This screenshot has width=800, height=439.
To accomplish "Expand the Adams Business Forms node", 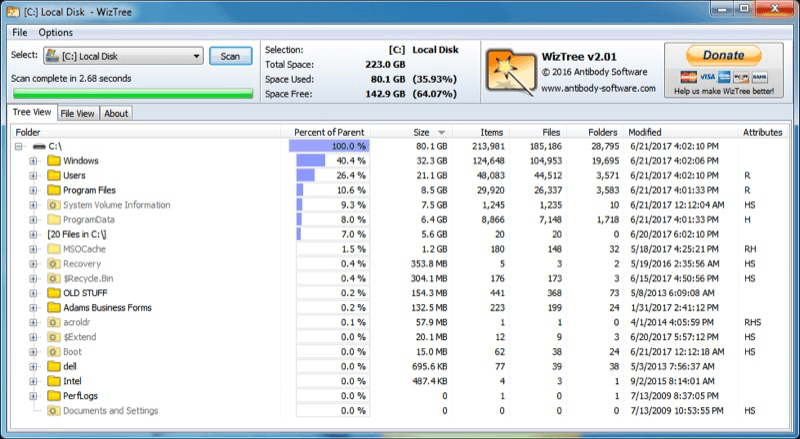I will point(34,308).
